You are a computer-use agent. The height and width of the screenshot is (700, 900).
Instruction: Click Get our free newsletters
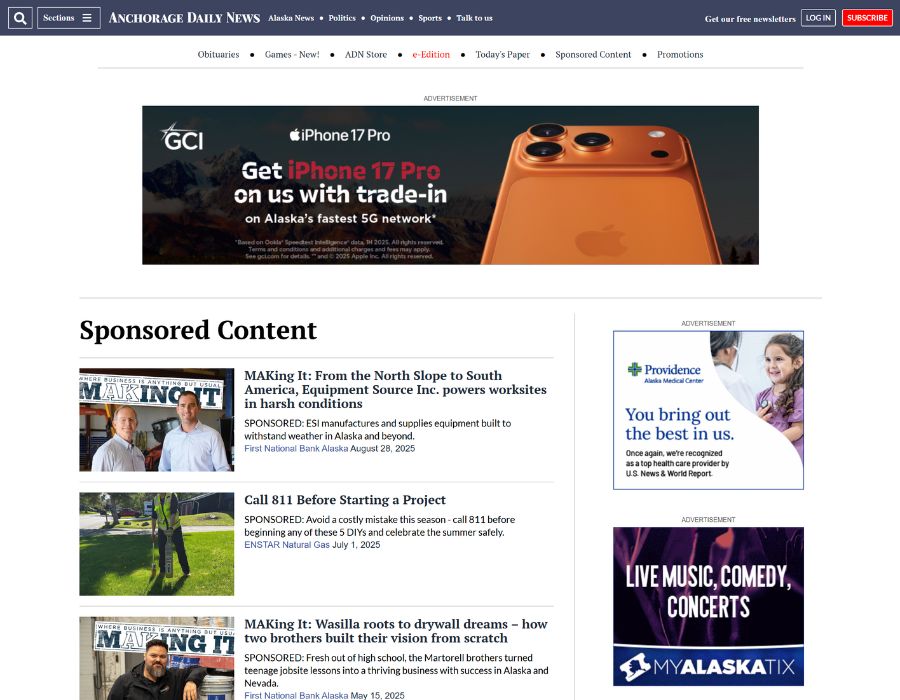click(750, 19)
